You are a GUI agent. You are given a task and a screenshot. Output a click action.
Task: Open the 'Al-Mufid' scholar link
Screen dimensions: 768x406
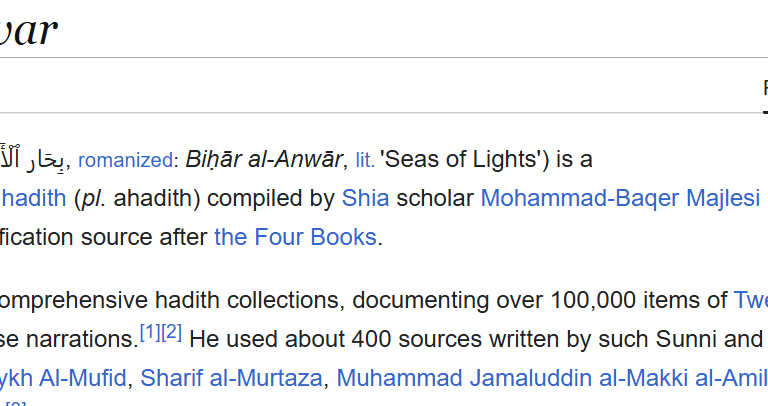(x=63, y=378)
